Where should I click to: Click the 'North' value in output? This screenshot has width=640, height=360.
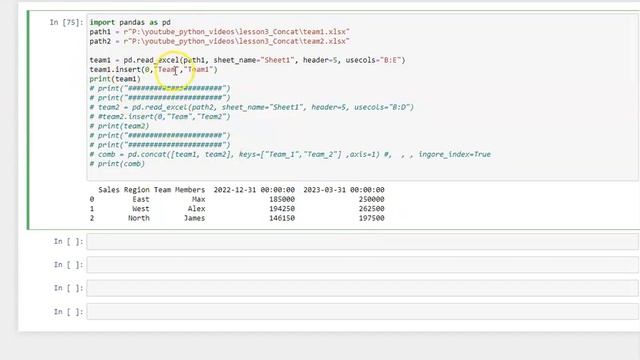[x=139, y=218]
